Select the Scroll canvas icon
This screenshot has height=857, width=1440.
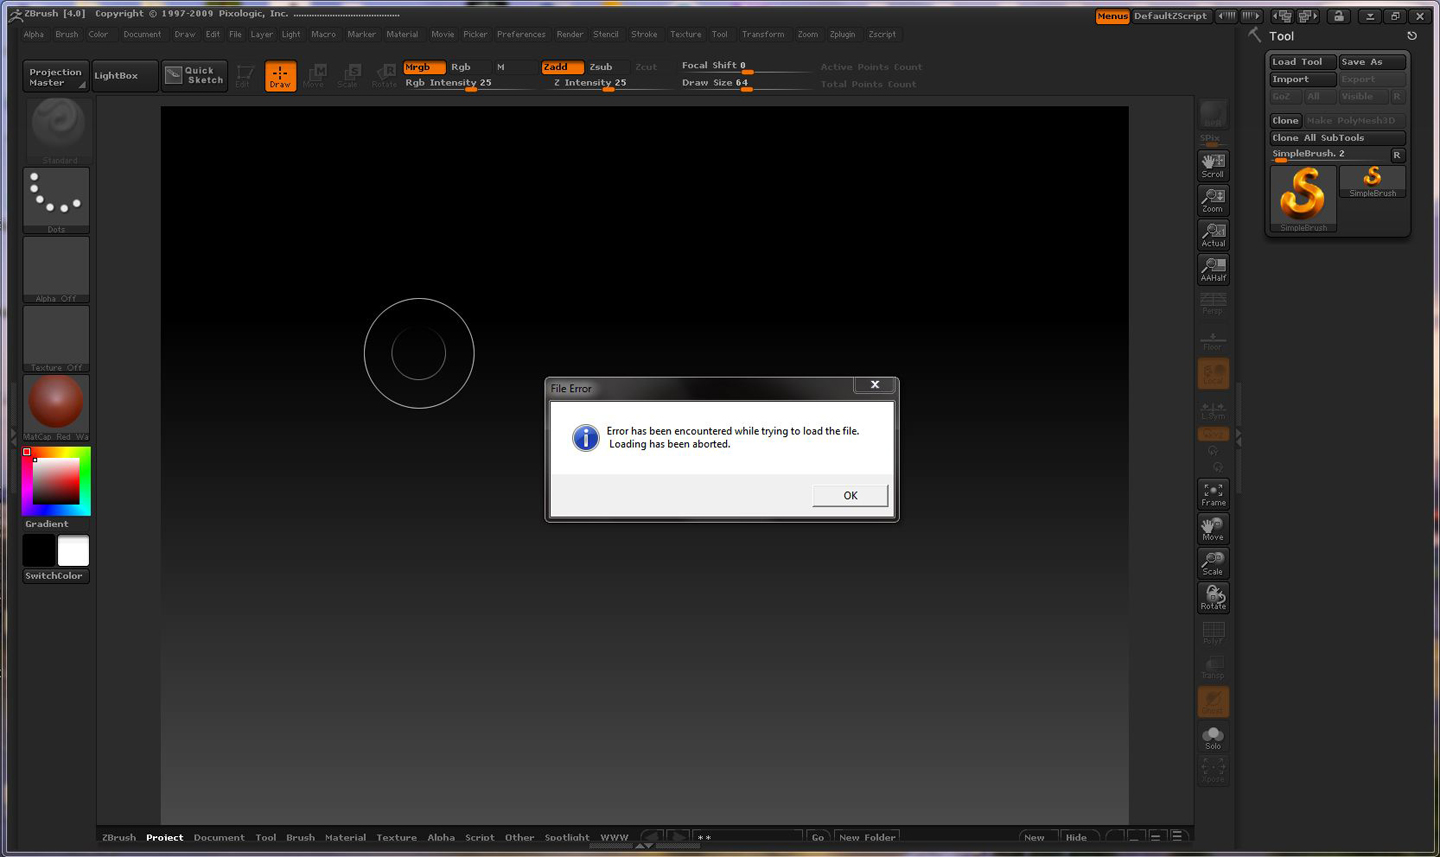(x=1213, y=163)
